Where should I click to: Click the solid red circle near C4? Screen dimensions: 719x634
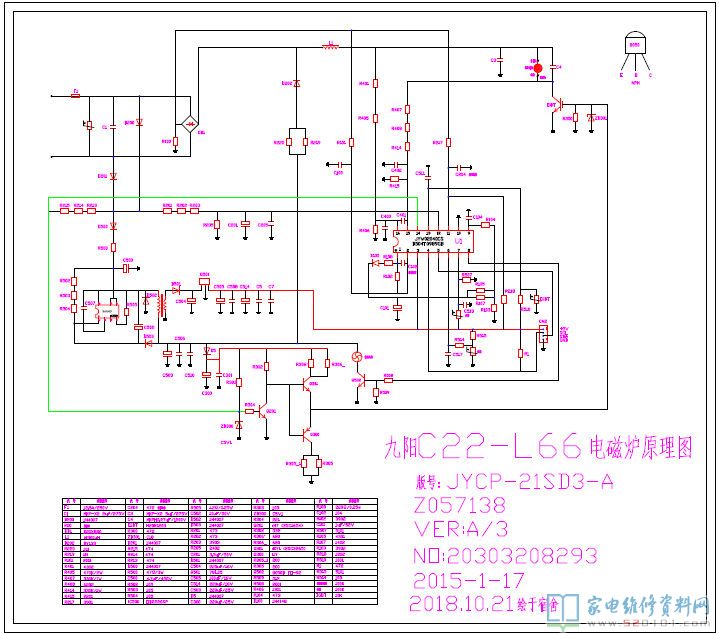click(538, 68)
